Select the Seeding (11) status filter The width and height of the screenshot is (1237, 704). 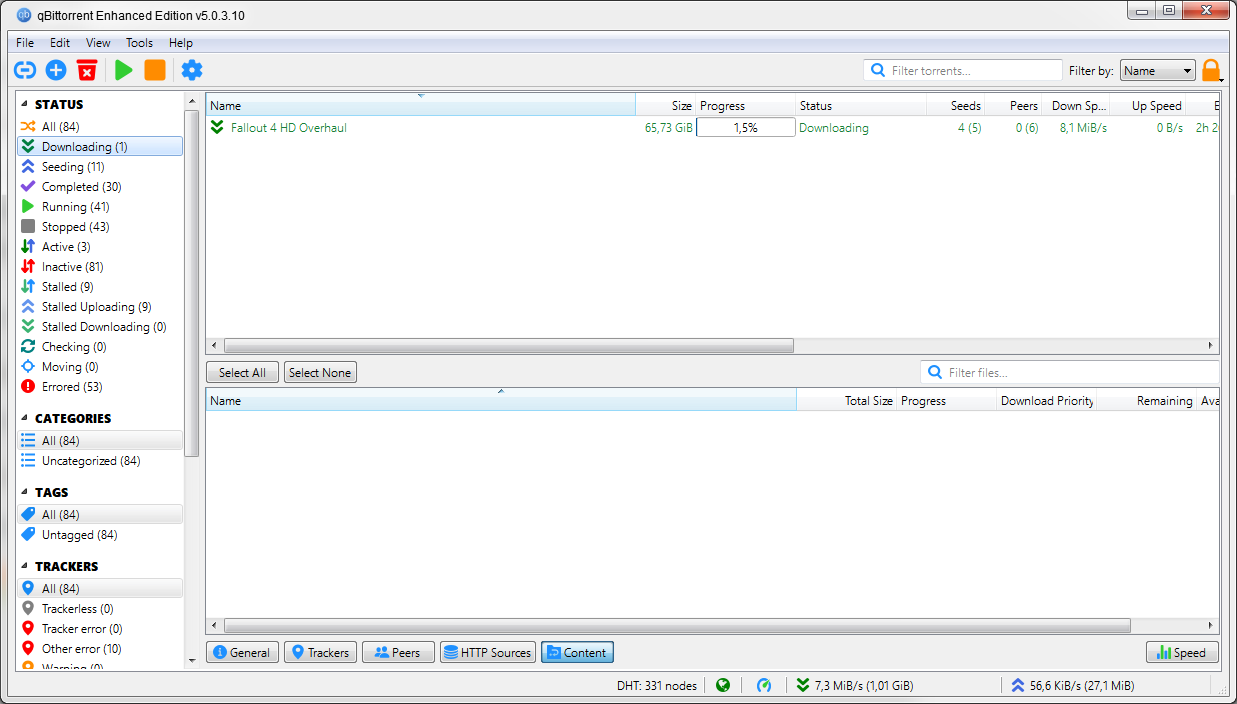(100, 166)
